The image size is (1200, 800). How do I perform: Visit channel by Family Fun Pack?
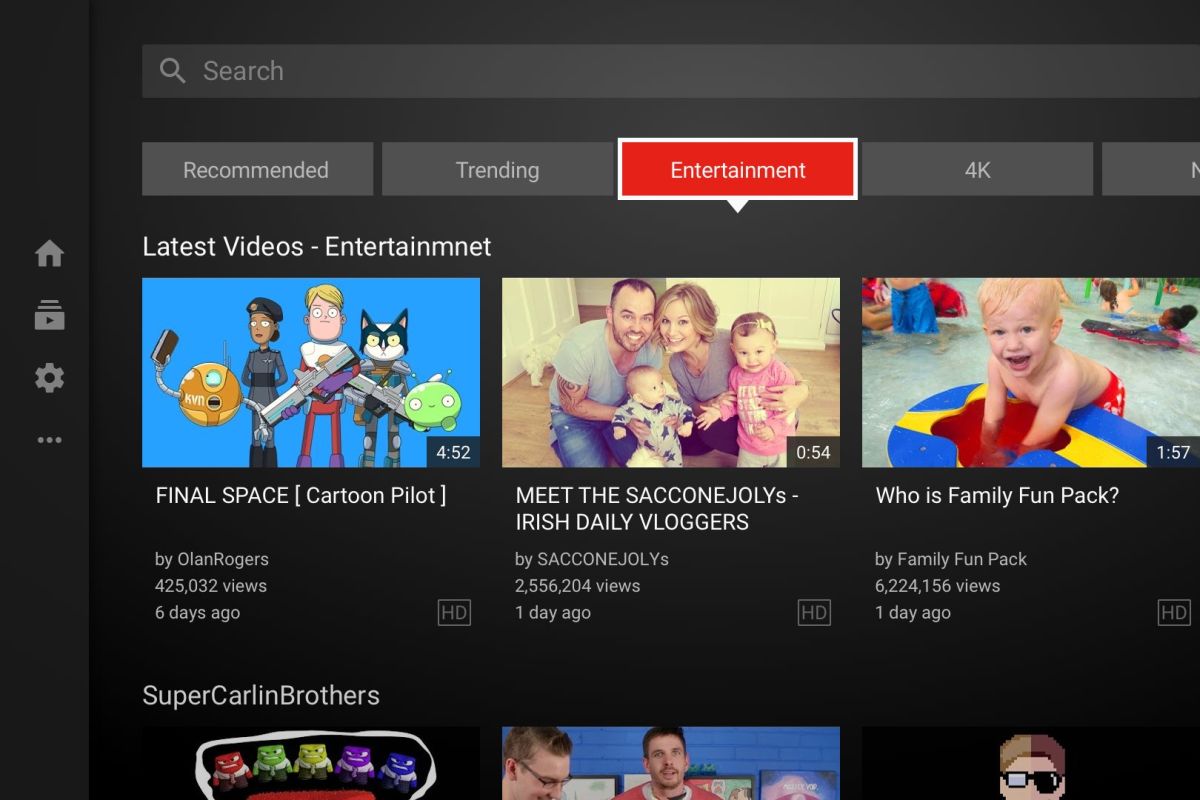tap(951, 559)
